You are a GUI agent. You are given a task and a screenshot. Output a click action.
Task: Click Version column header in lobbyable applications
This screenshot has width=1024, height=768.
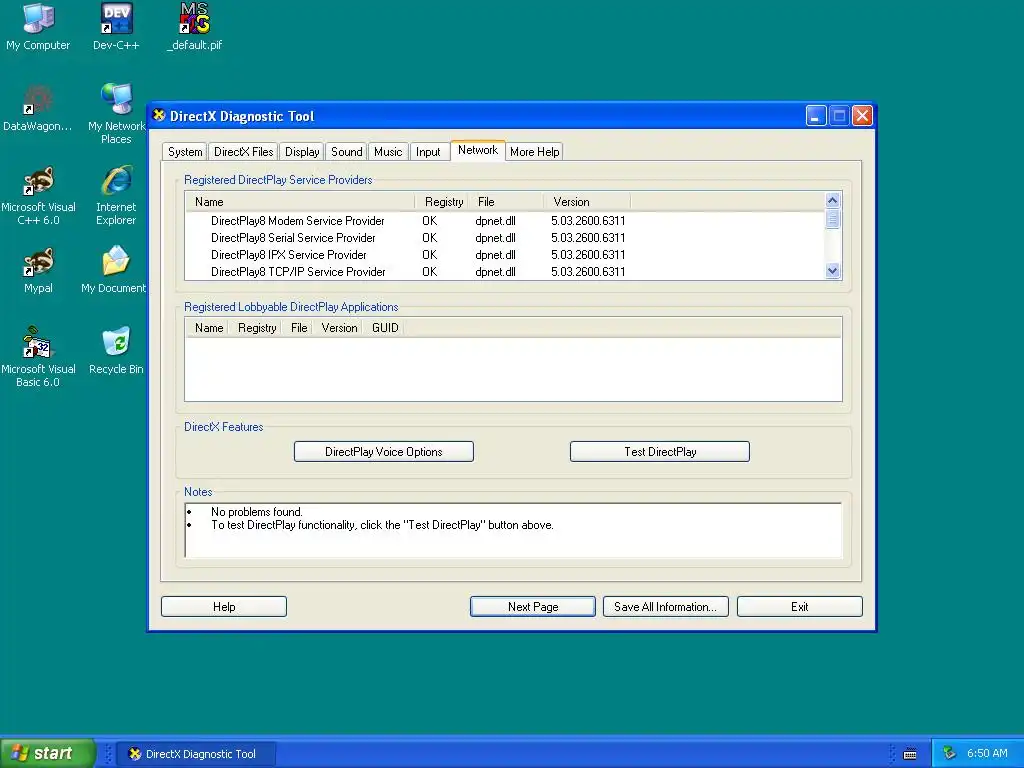pyautogui.click(x=339, y=328)
